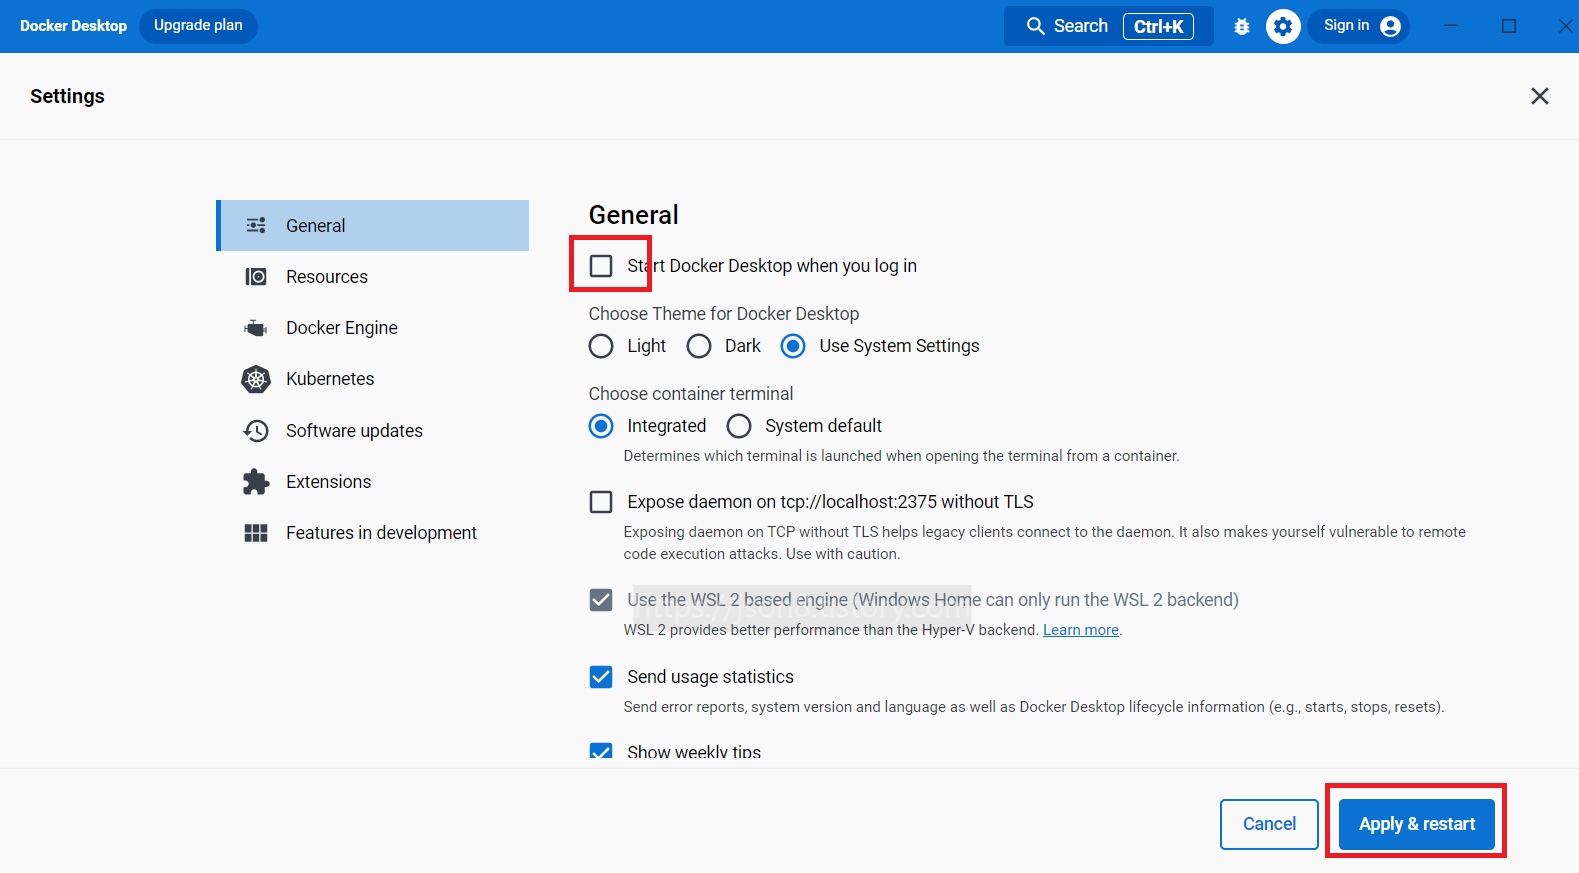This screenshot has height=873, width=1579.
Task: Close the Settings panel with the X
Action: tap(1540, 96)
